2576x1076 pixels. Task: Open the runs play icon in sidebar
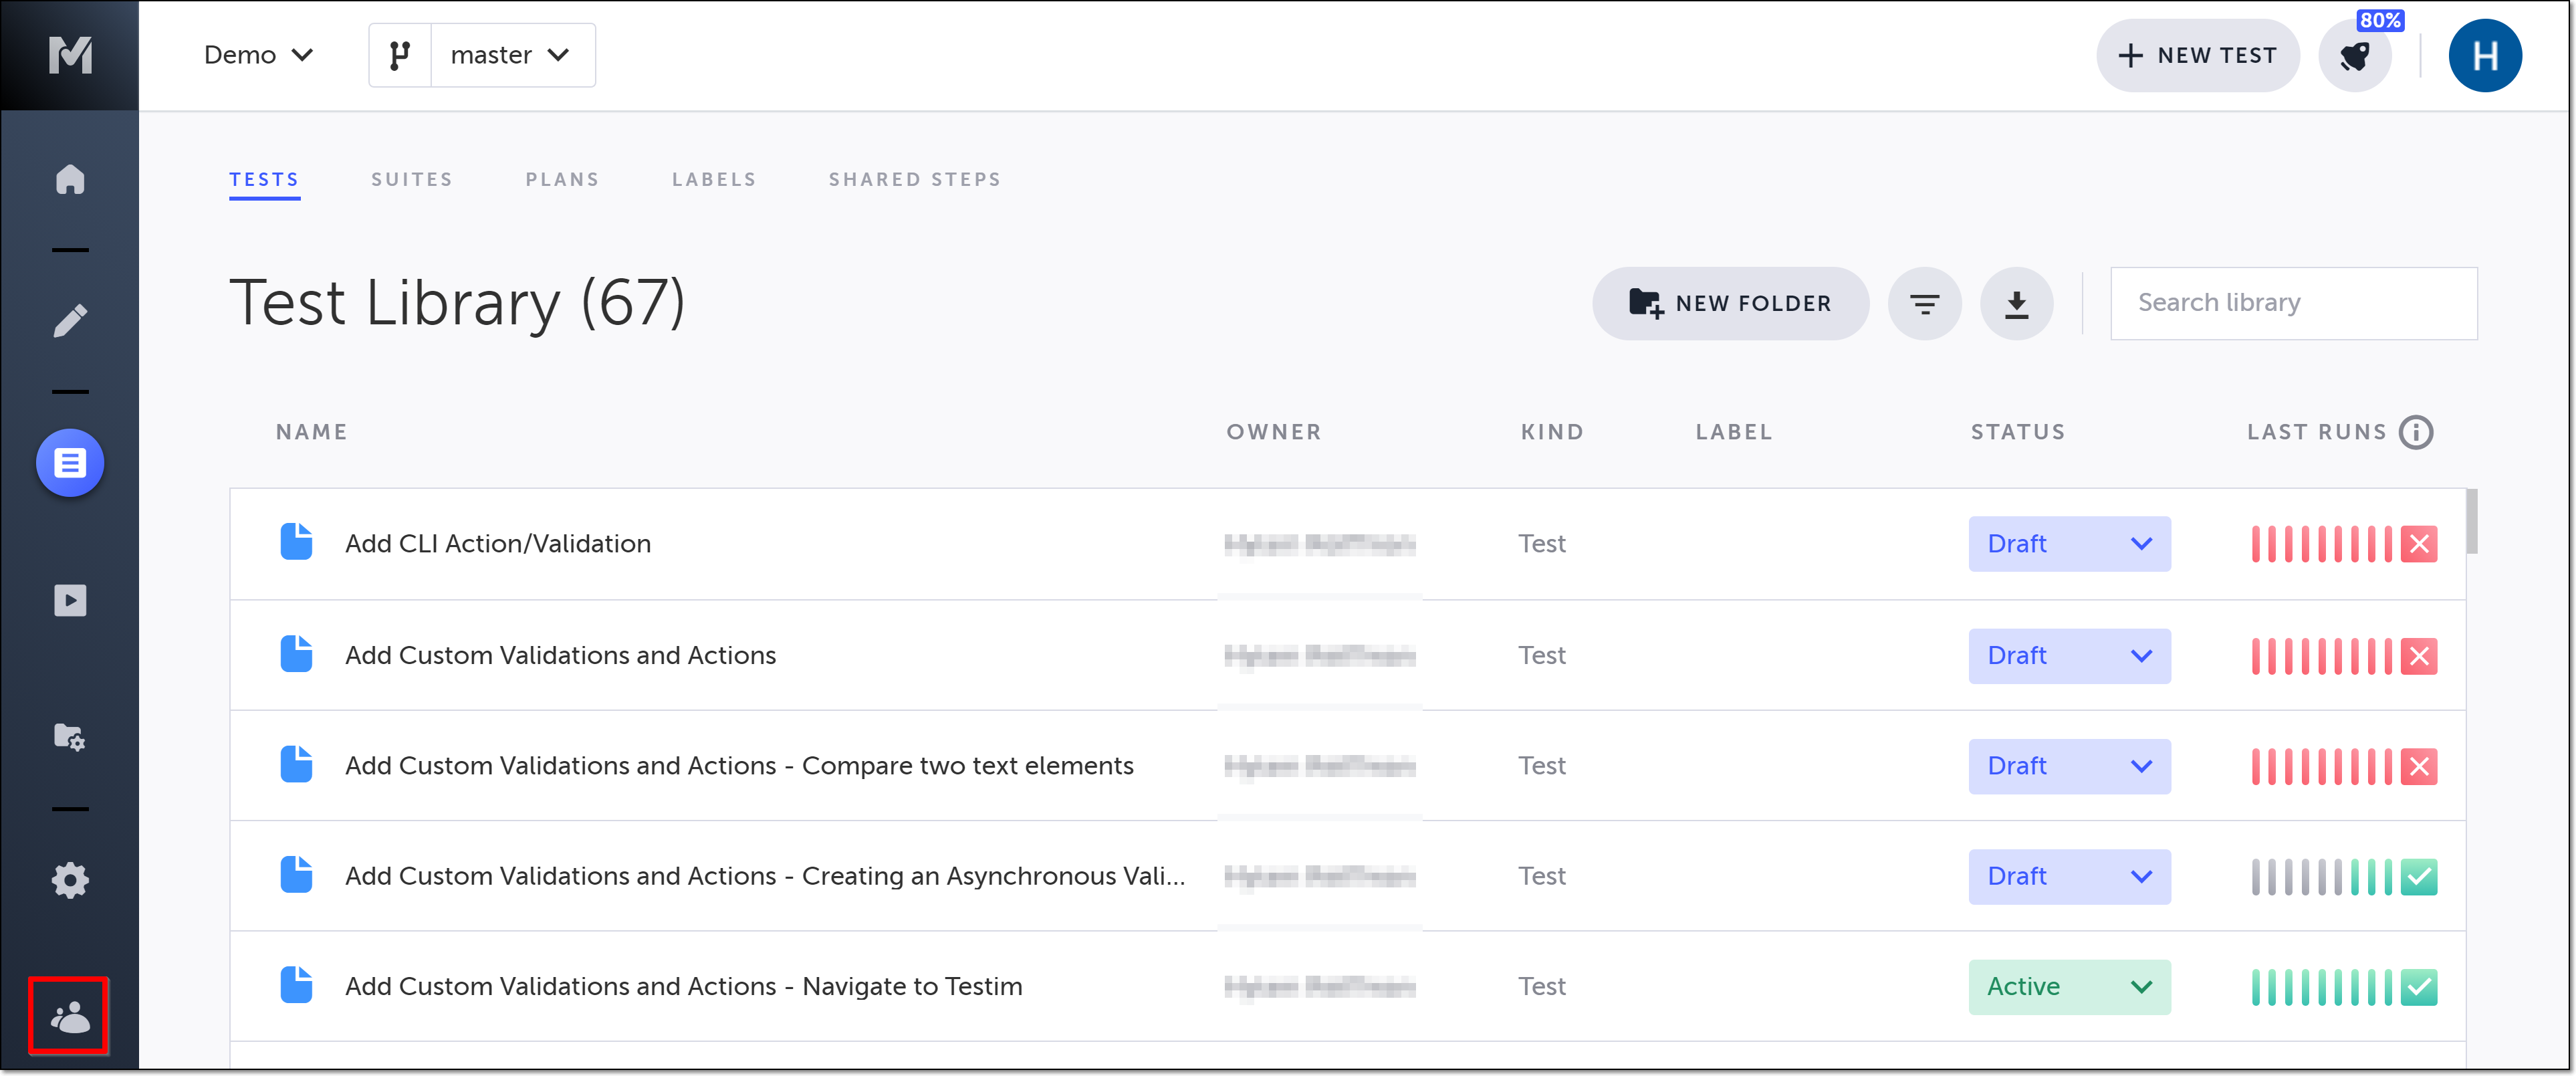[x=69, y=600]
